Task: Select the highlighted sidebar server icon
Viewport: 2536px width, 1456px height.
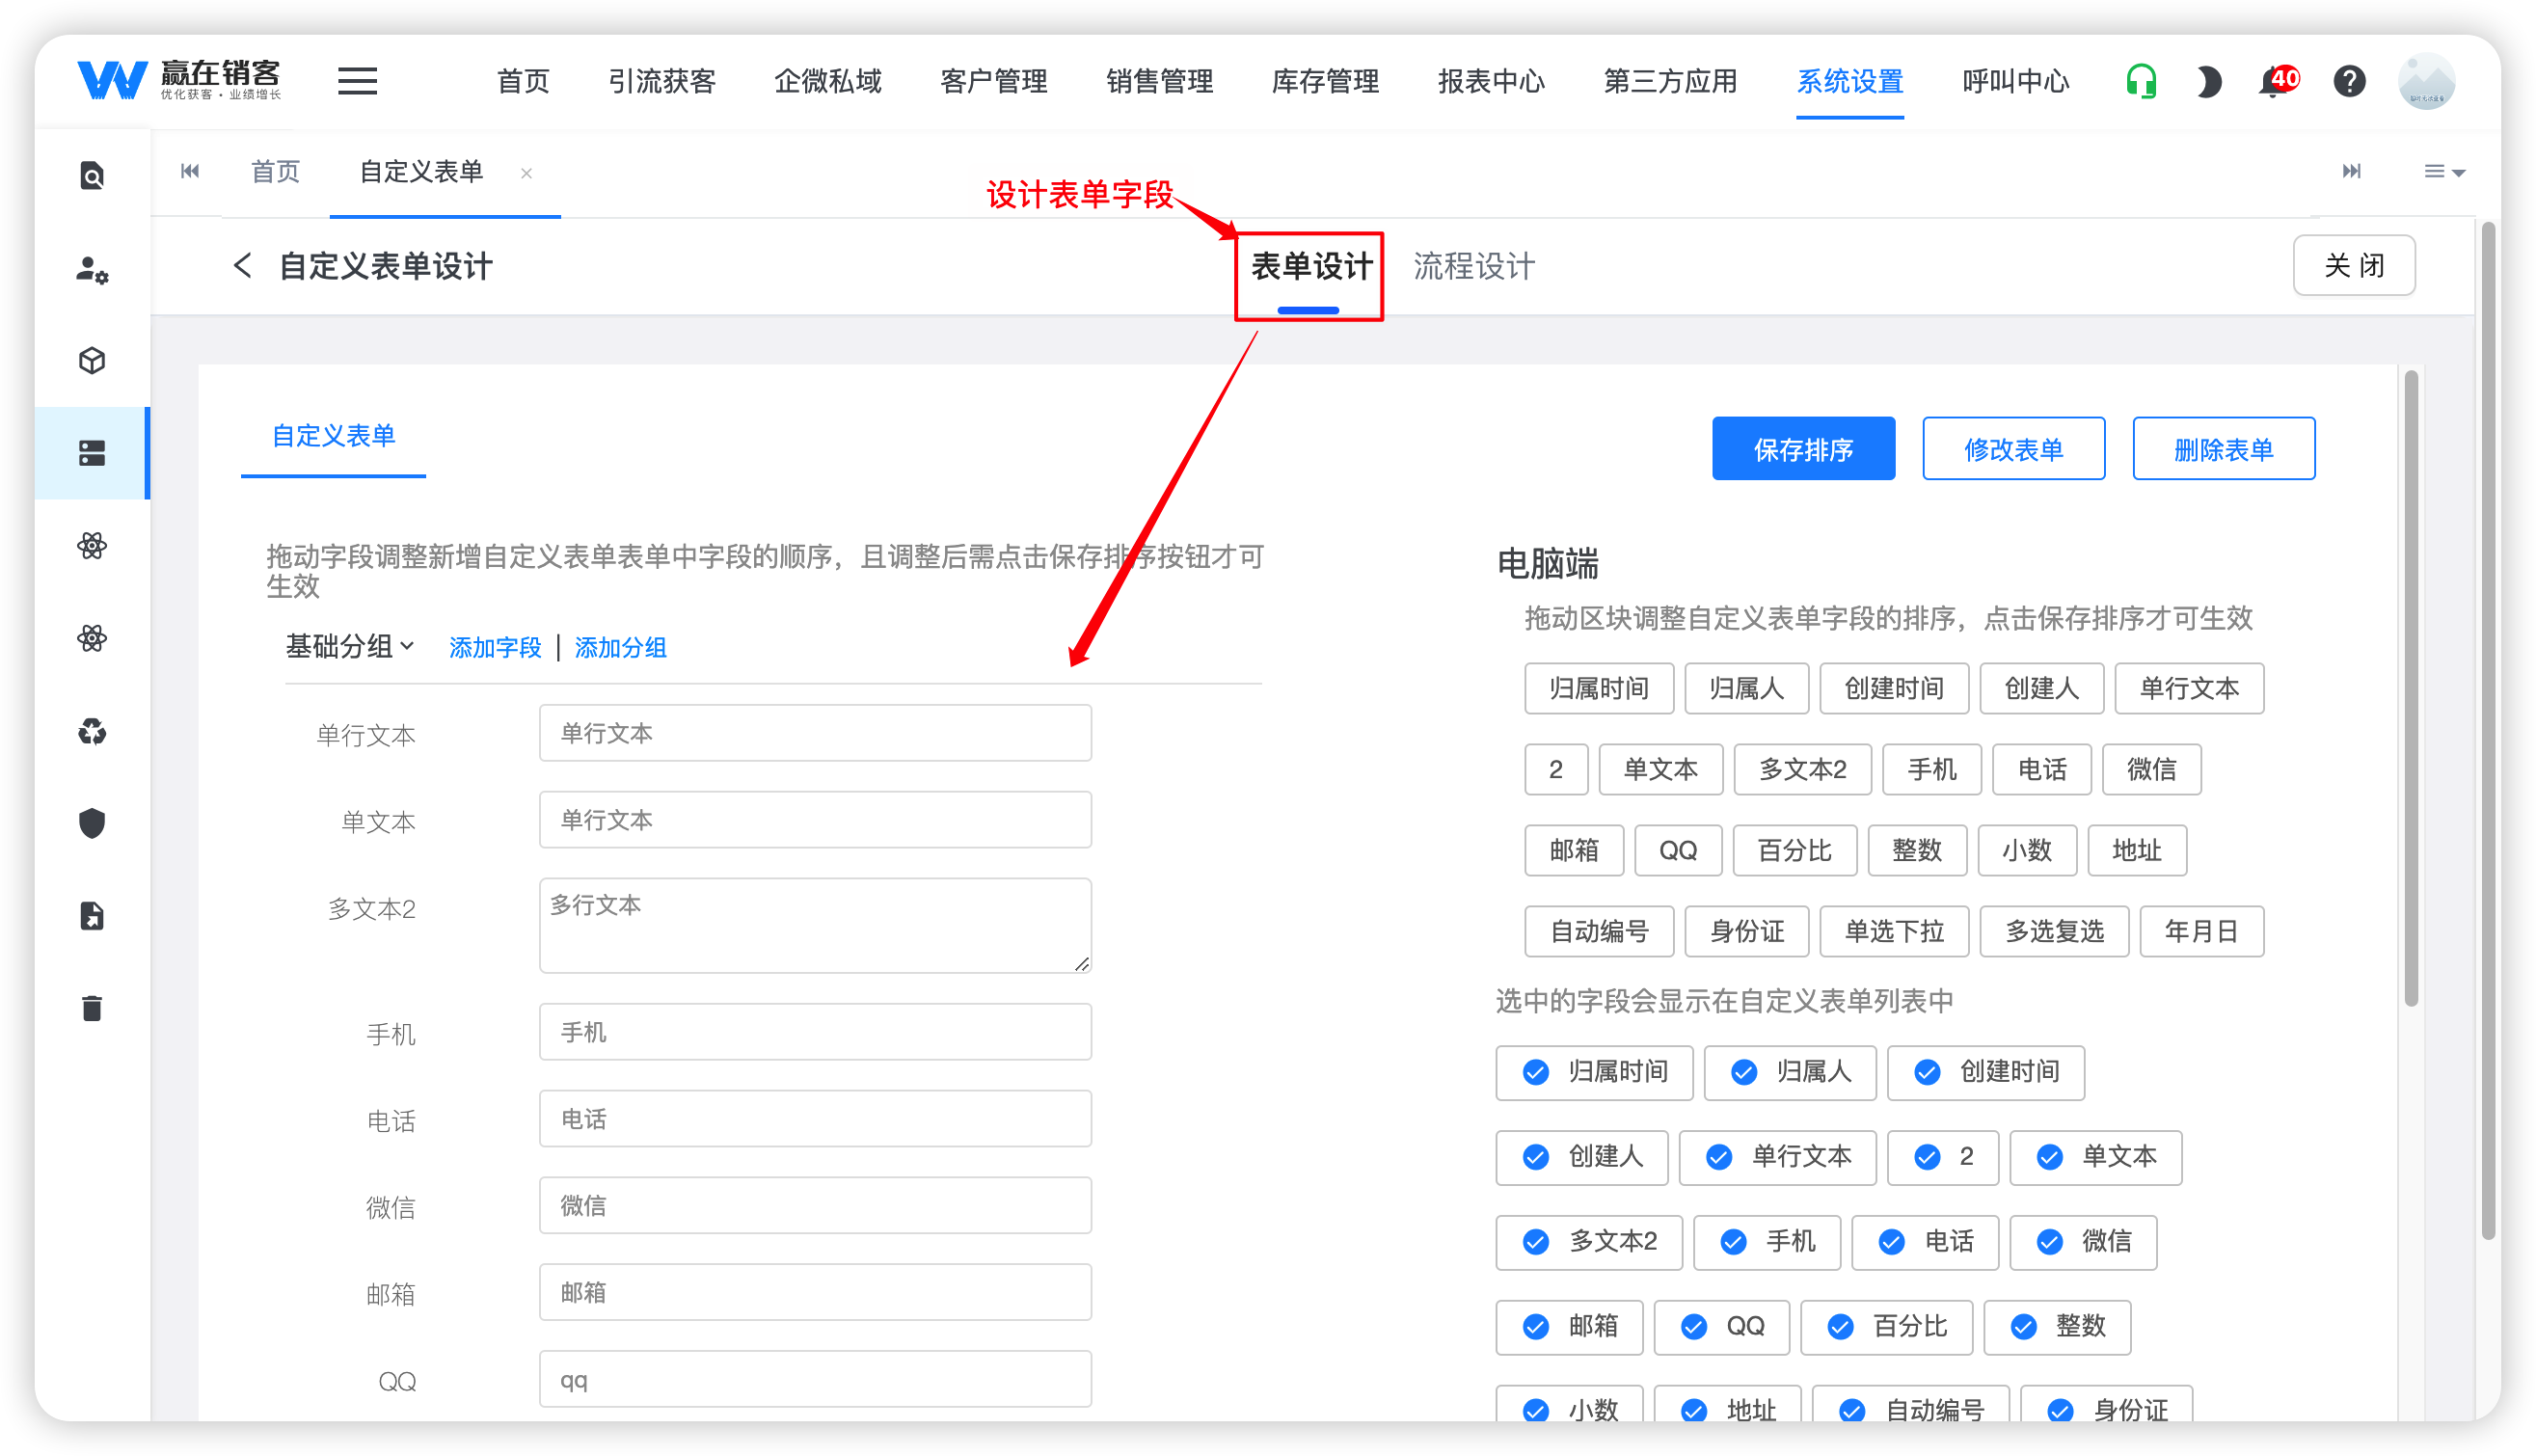Action: (92, 453)
